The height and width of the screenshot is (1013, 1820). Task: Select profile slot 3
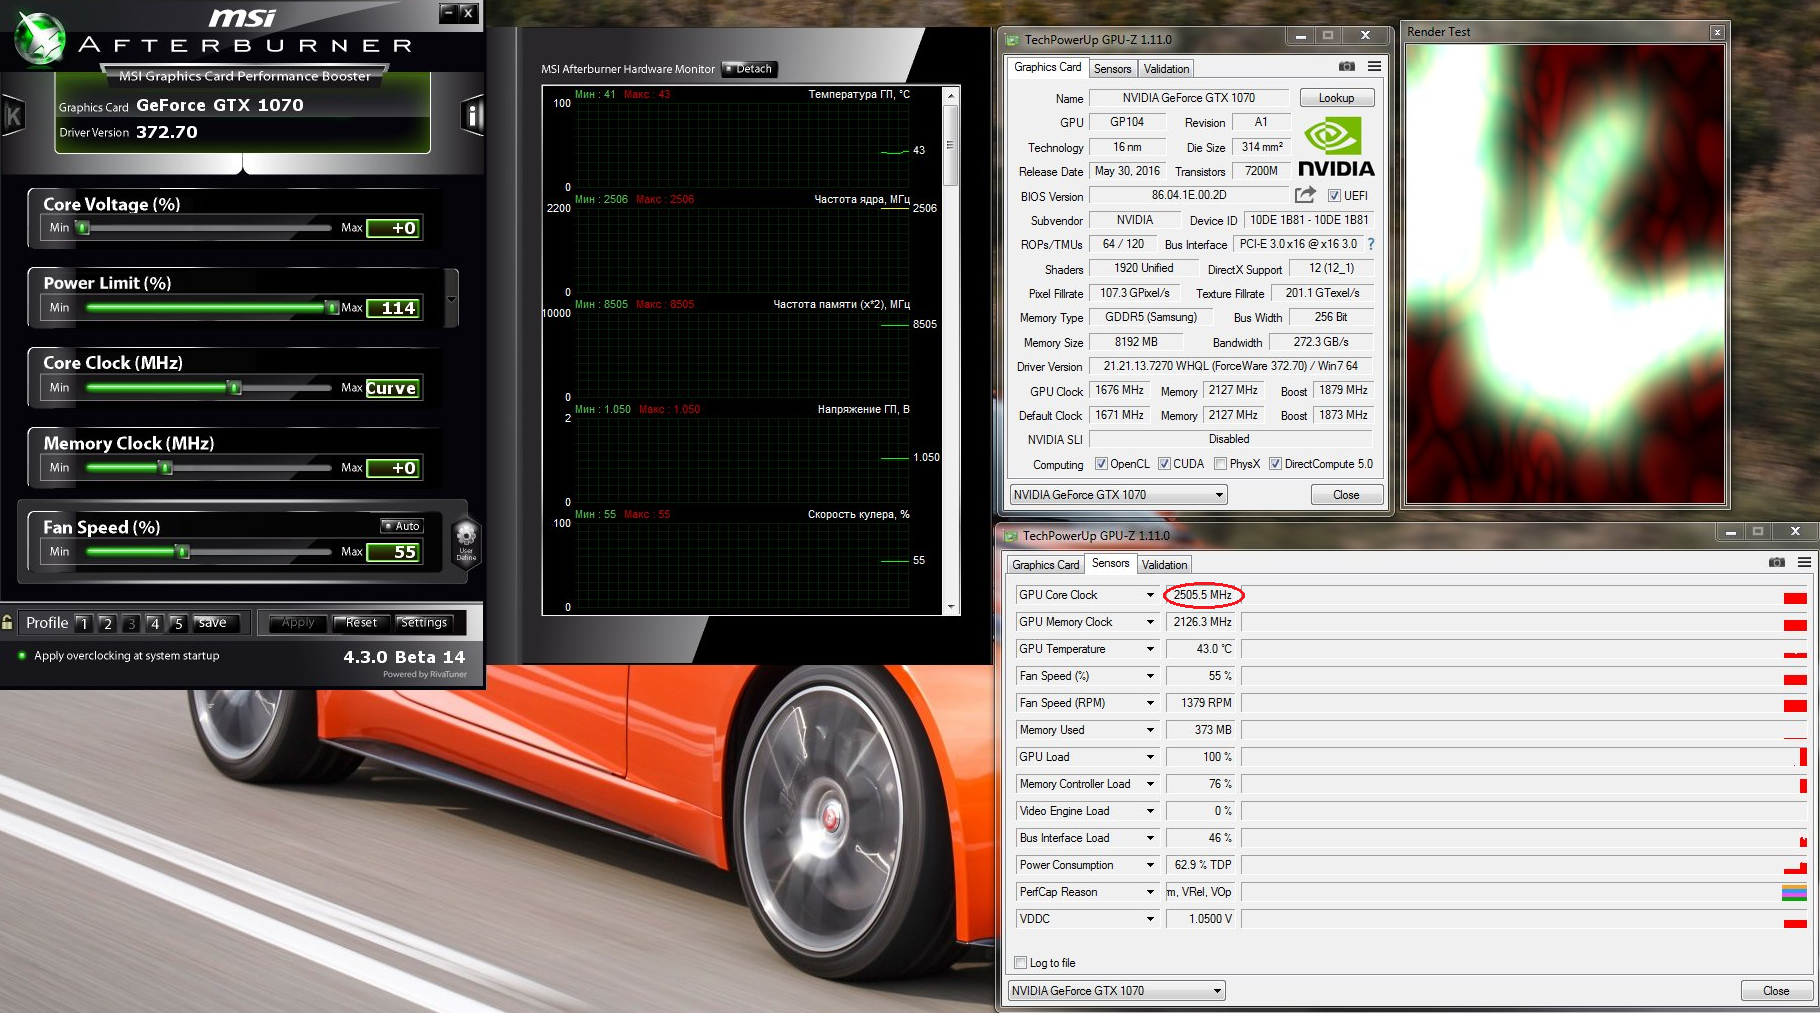coord(131,623)
